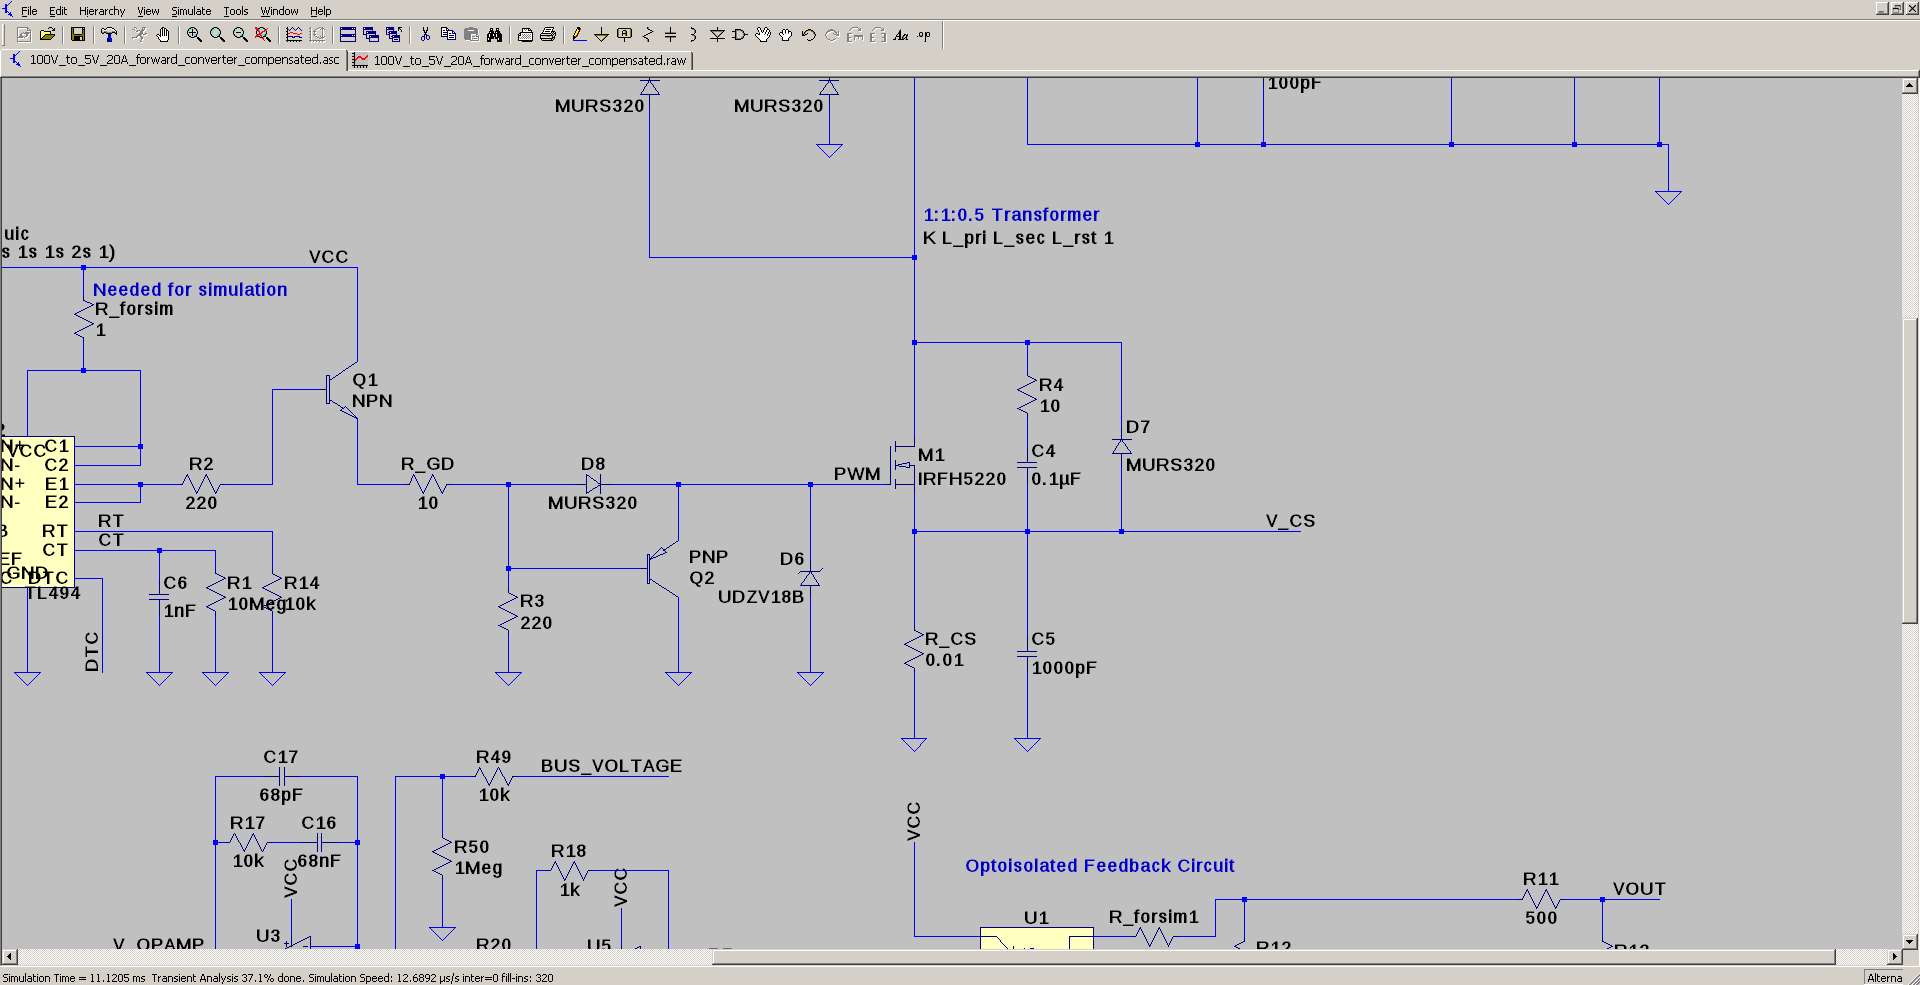Add SPICE directive with .op icon

point(924,35)
